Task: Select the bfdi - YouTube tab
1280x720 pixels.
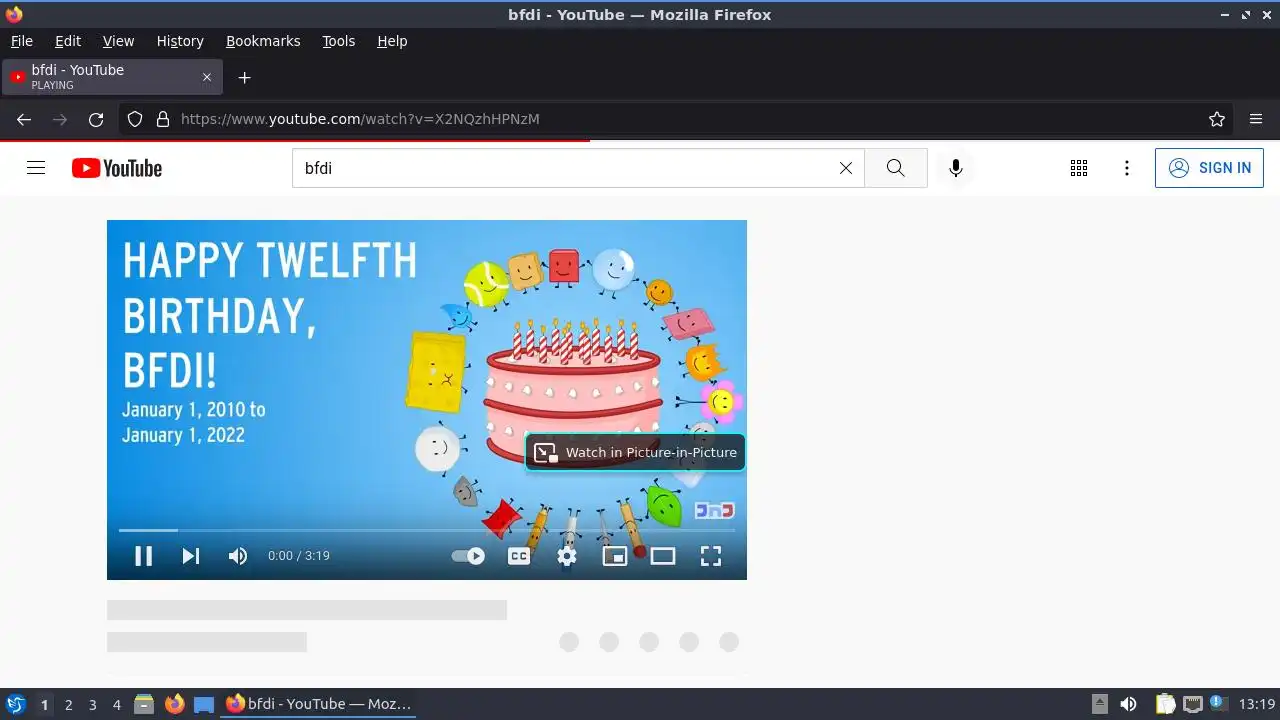Action: coord(111,77)
